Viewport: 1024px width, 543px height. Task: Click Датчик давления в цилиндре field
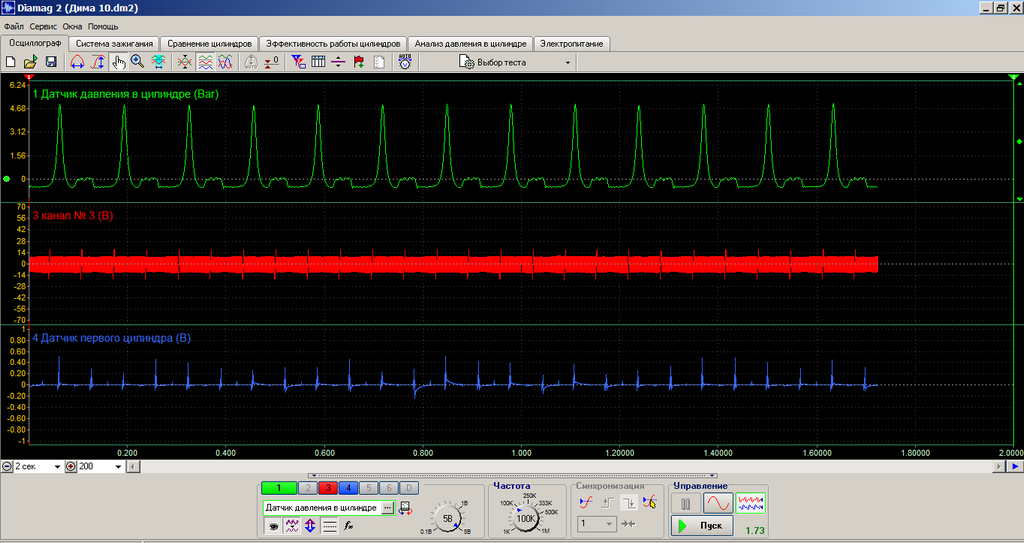coord(322,508)
